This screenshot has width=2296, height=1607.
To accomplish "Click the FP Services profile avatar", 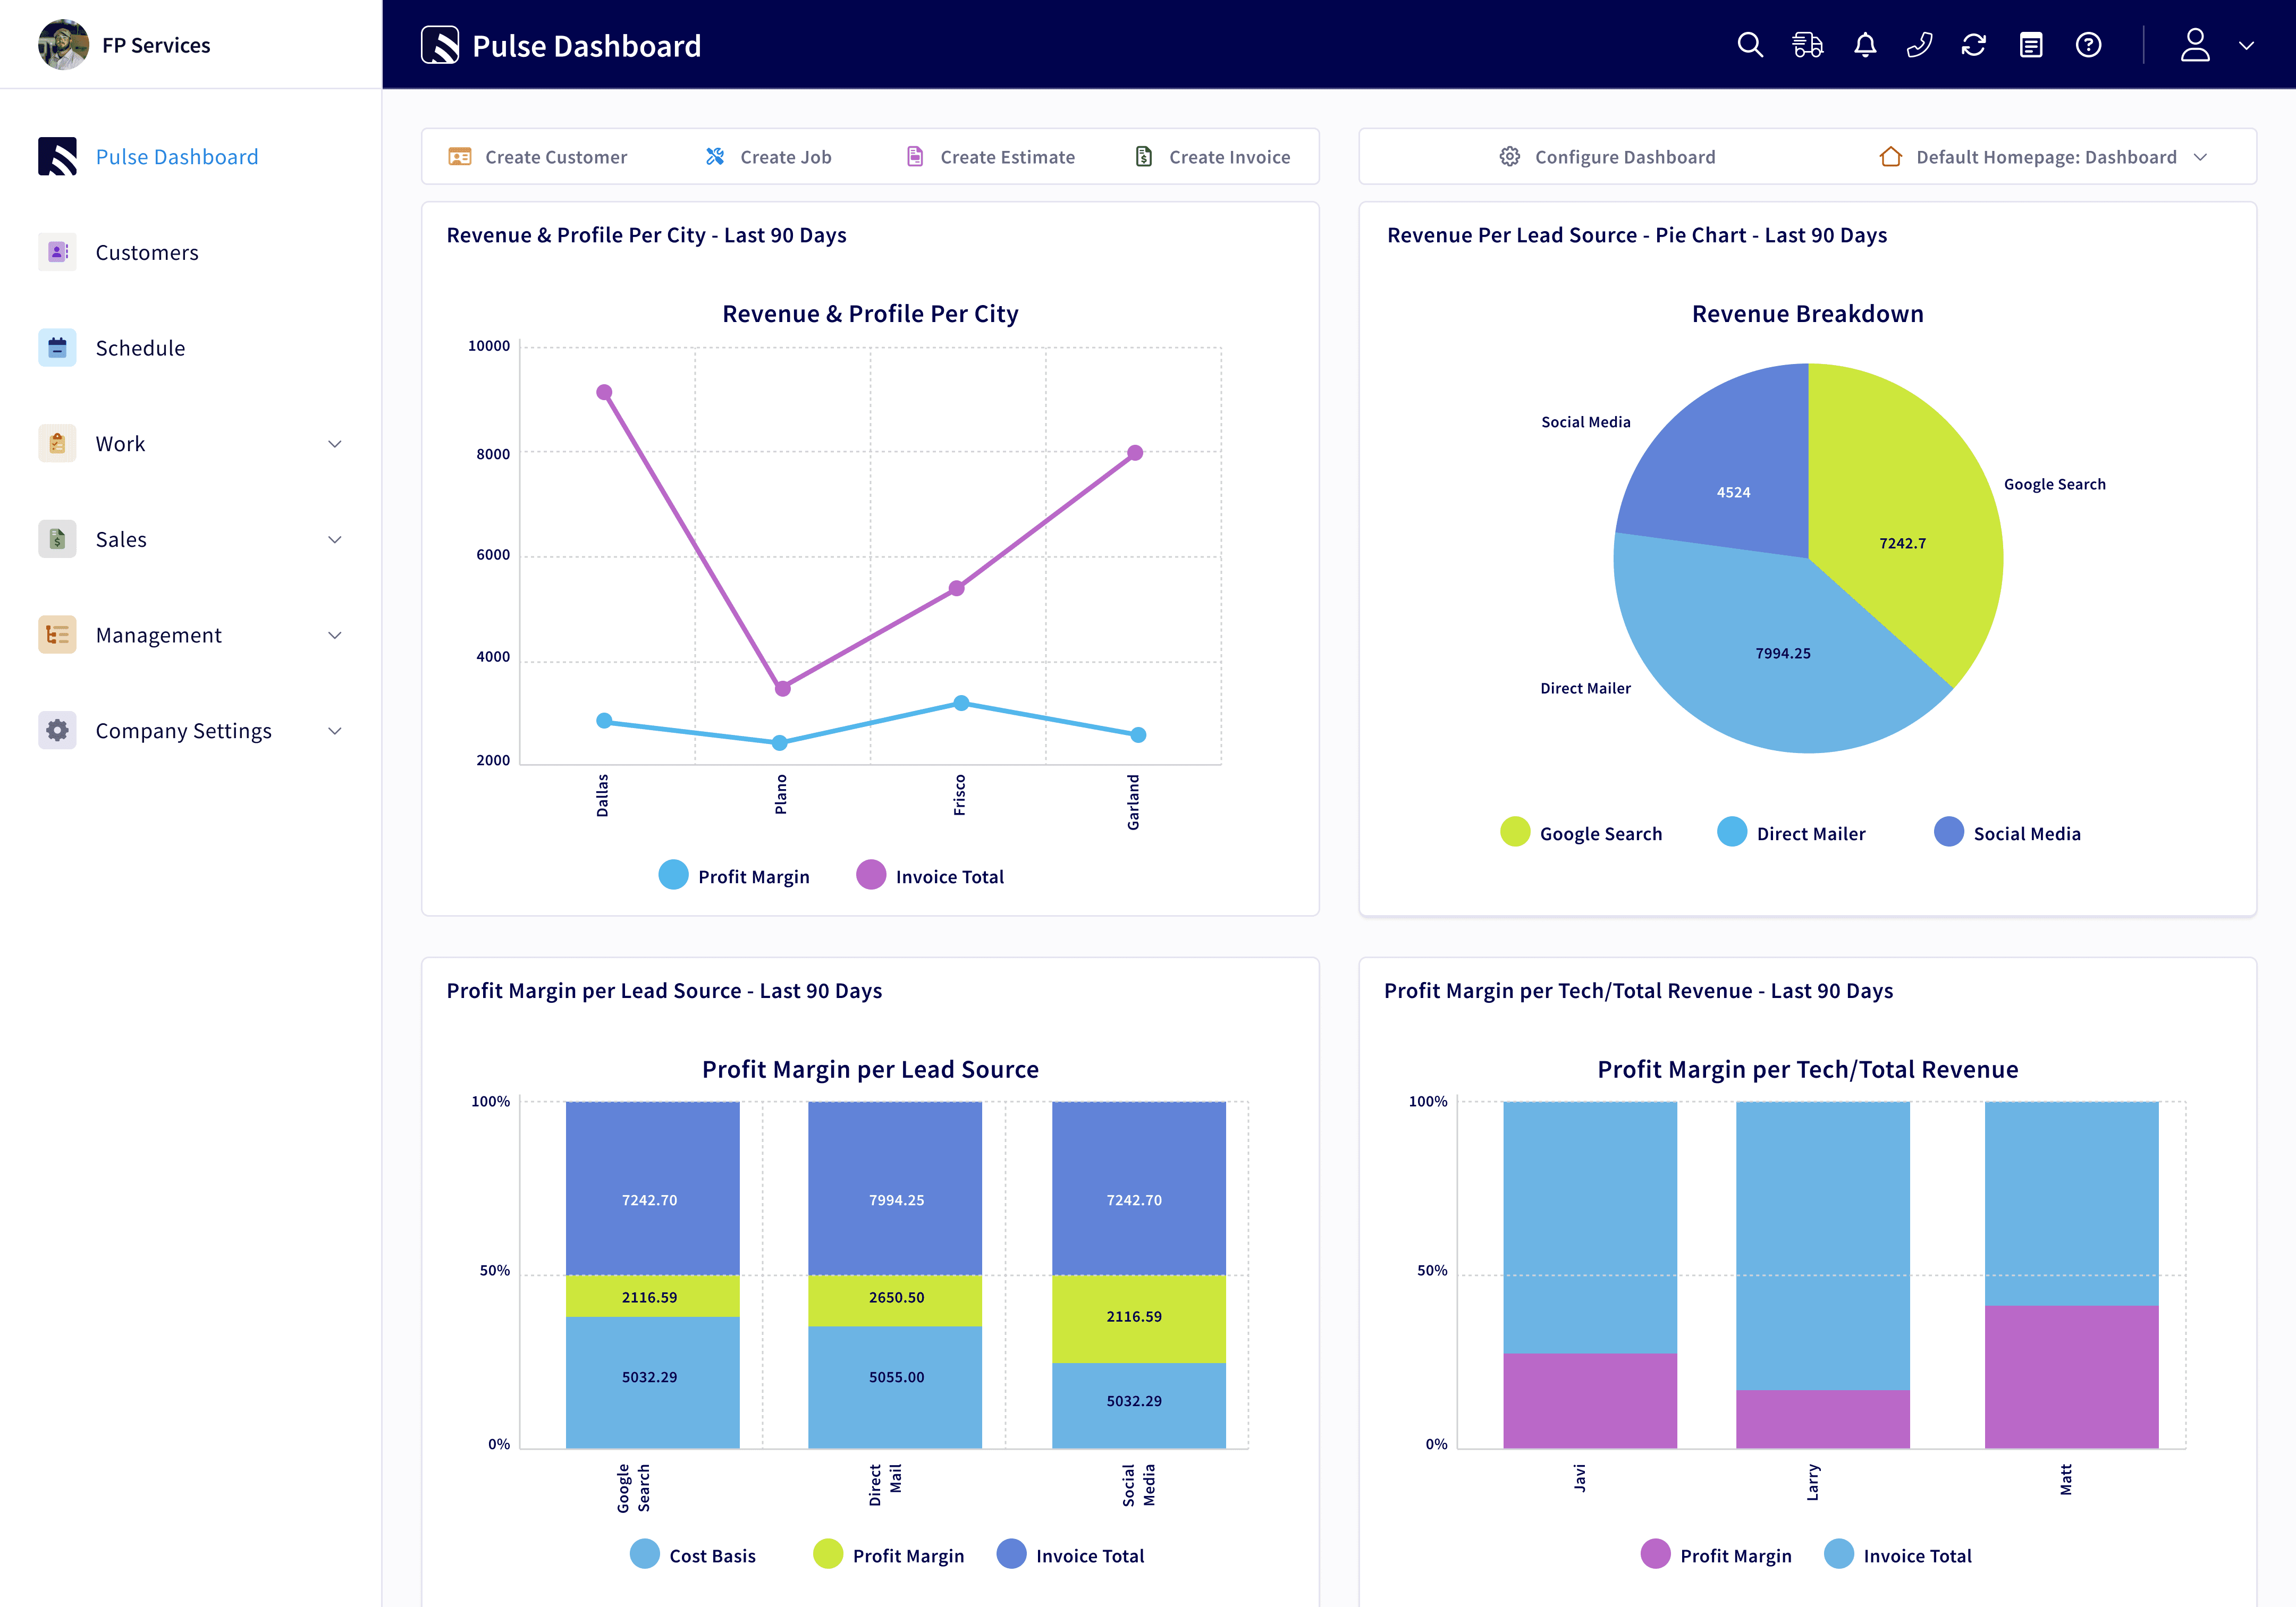I will [x=63, y=45].
